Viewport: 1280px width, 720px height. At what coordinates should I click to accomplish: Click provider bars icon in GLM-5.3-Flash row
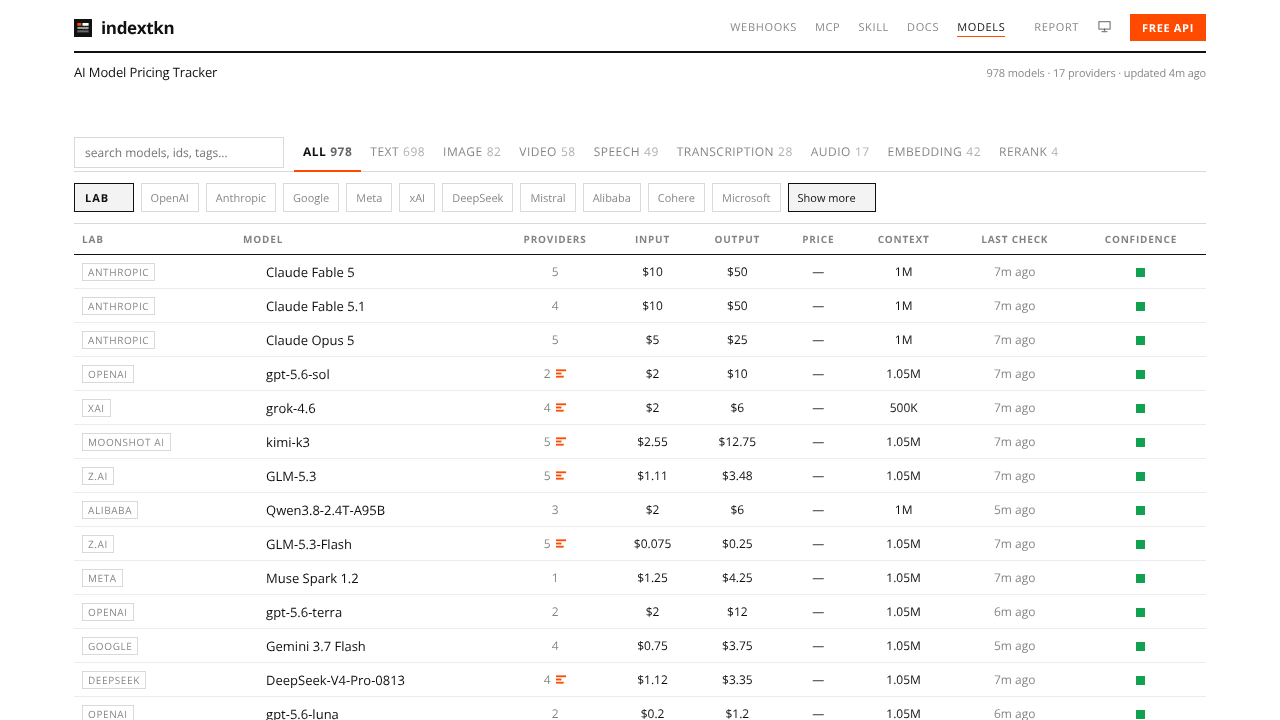(x=561, y=544)
